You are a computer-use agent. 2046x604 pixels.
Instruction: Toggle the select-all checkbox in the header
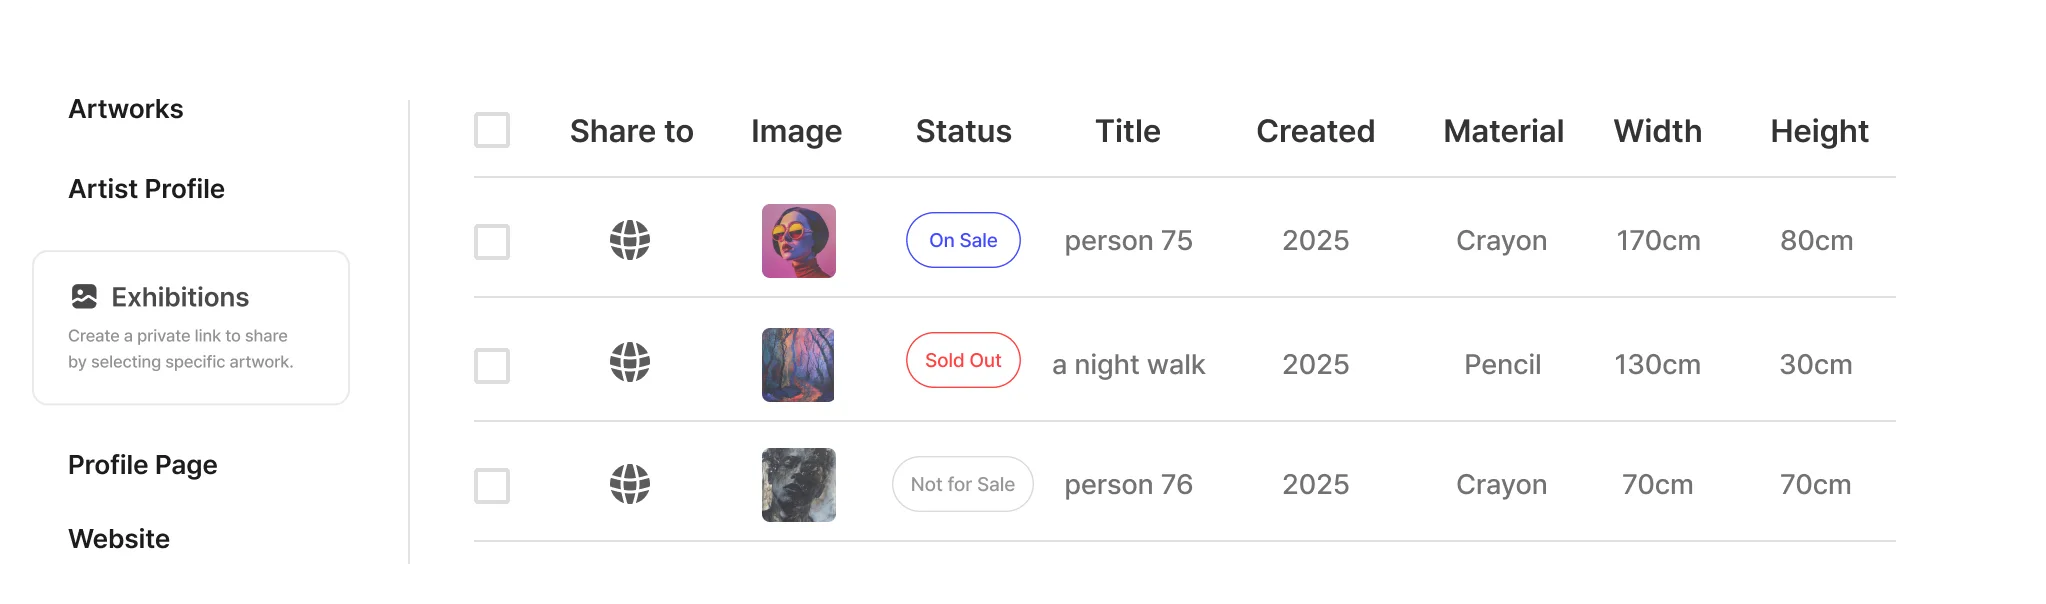(x=491, y=130)
